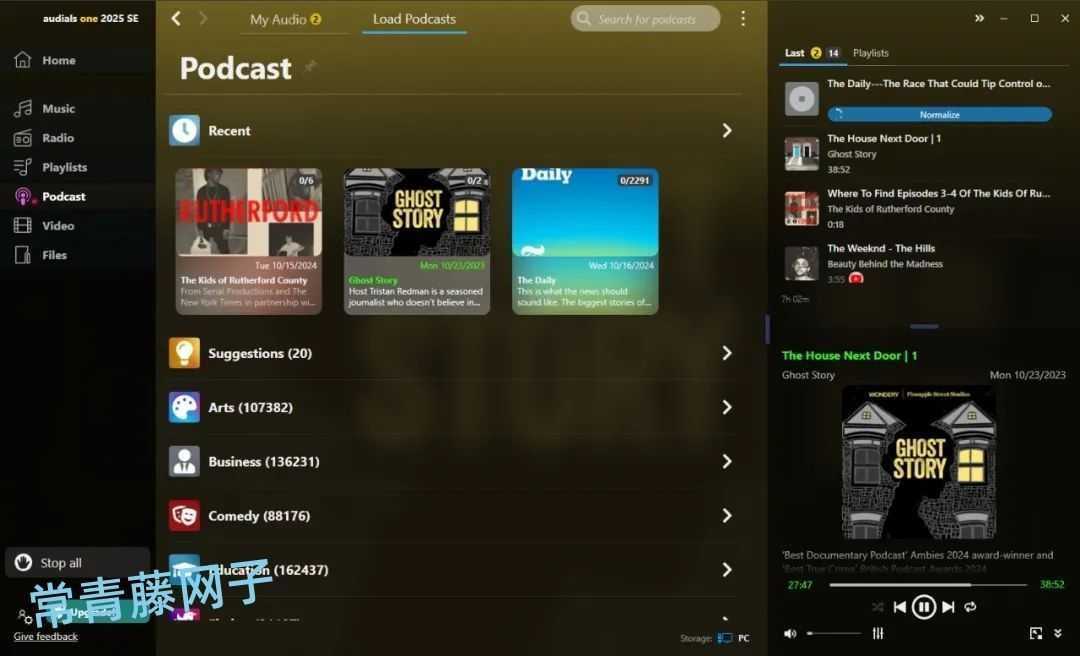Click the Normalize progress button
1080x656 pixels.
(939, 114)
